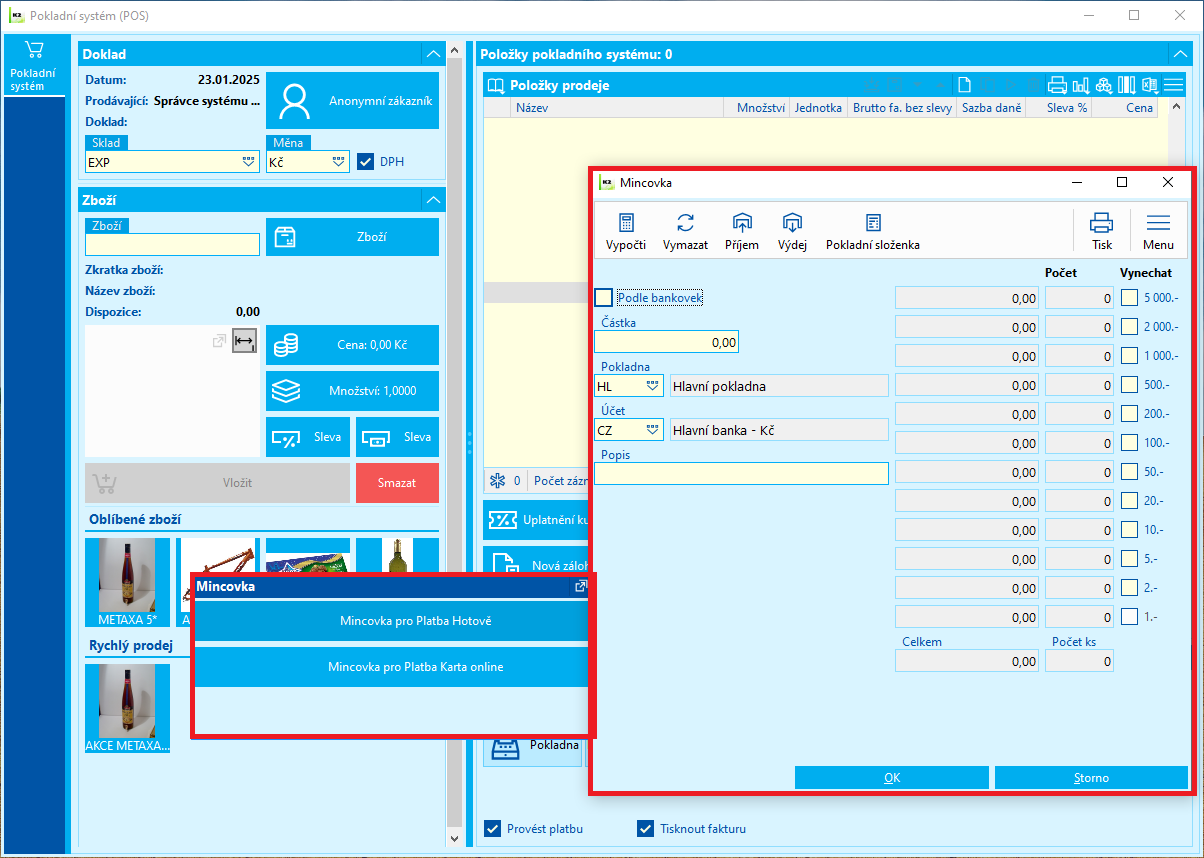
Task: Open the Pokladní systém cart icon in sidebar
Action: [x=34, y=51]
